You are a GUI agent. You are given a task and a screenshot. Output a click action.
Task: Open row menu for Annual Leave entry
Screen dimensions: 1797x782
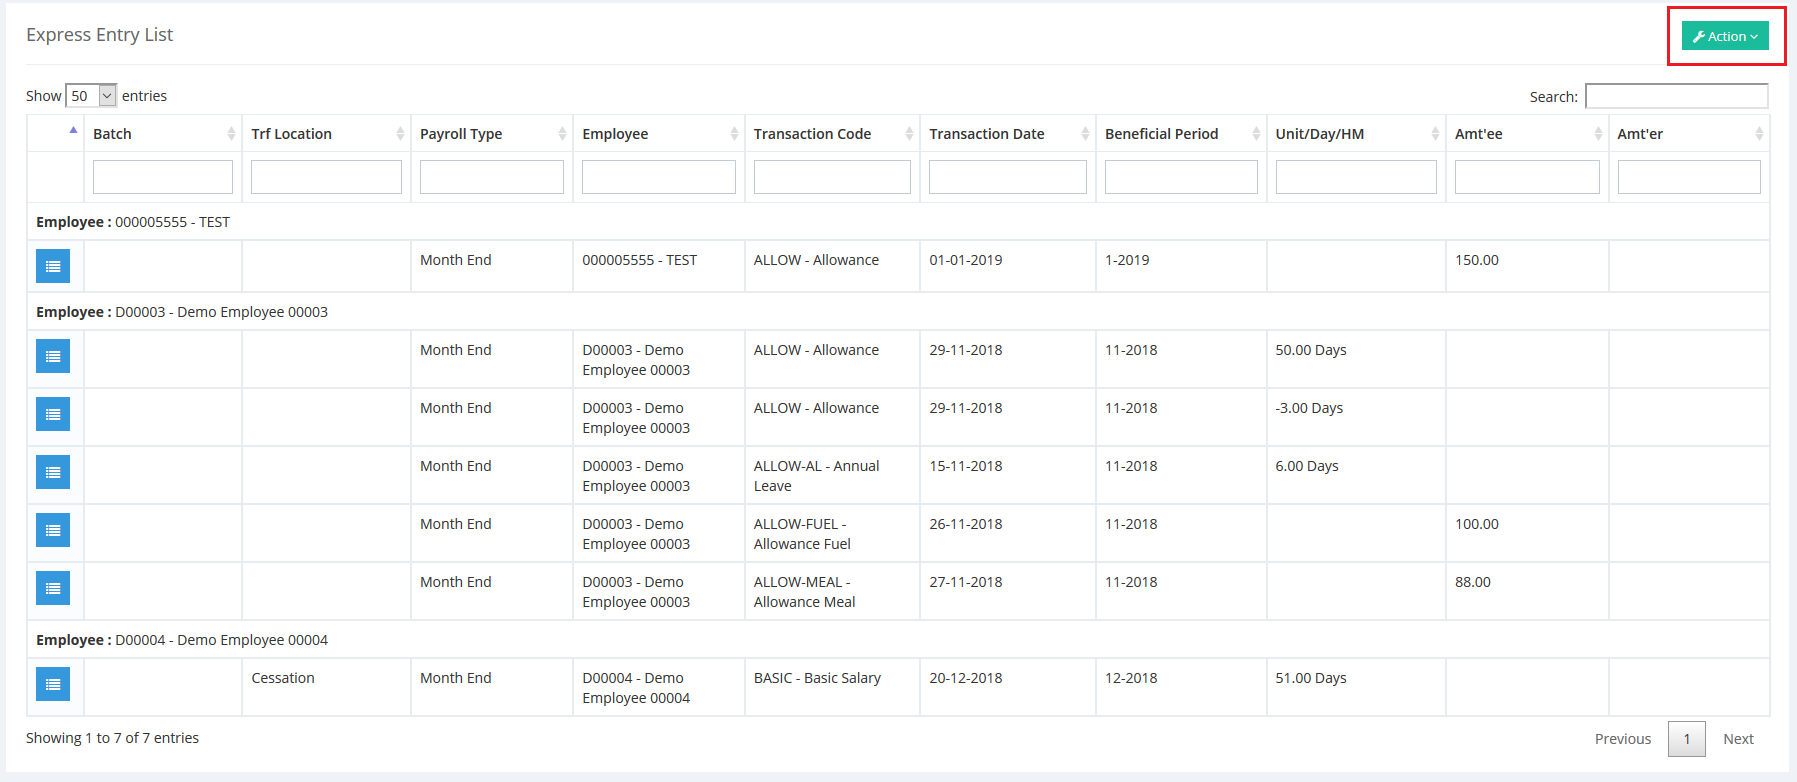[53, 472]
